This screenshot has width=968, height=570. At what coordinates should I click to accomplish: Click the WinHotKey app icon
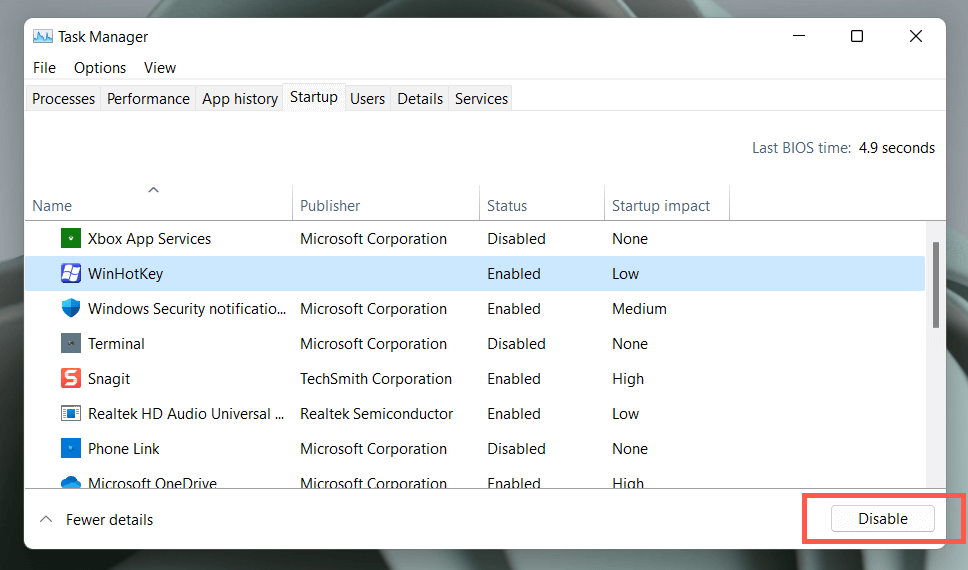point(70,274)
